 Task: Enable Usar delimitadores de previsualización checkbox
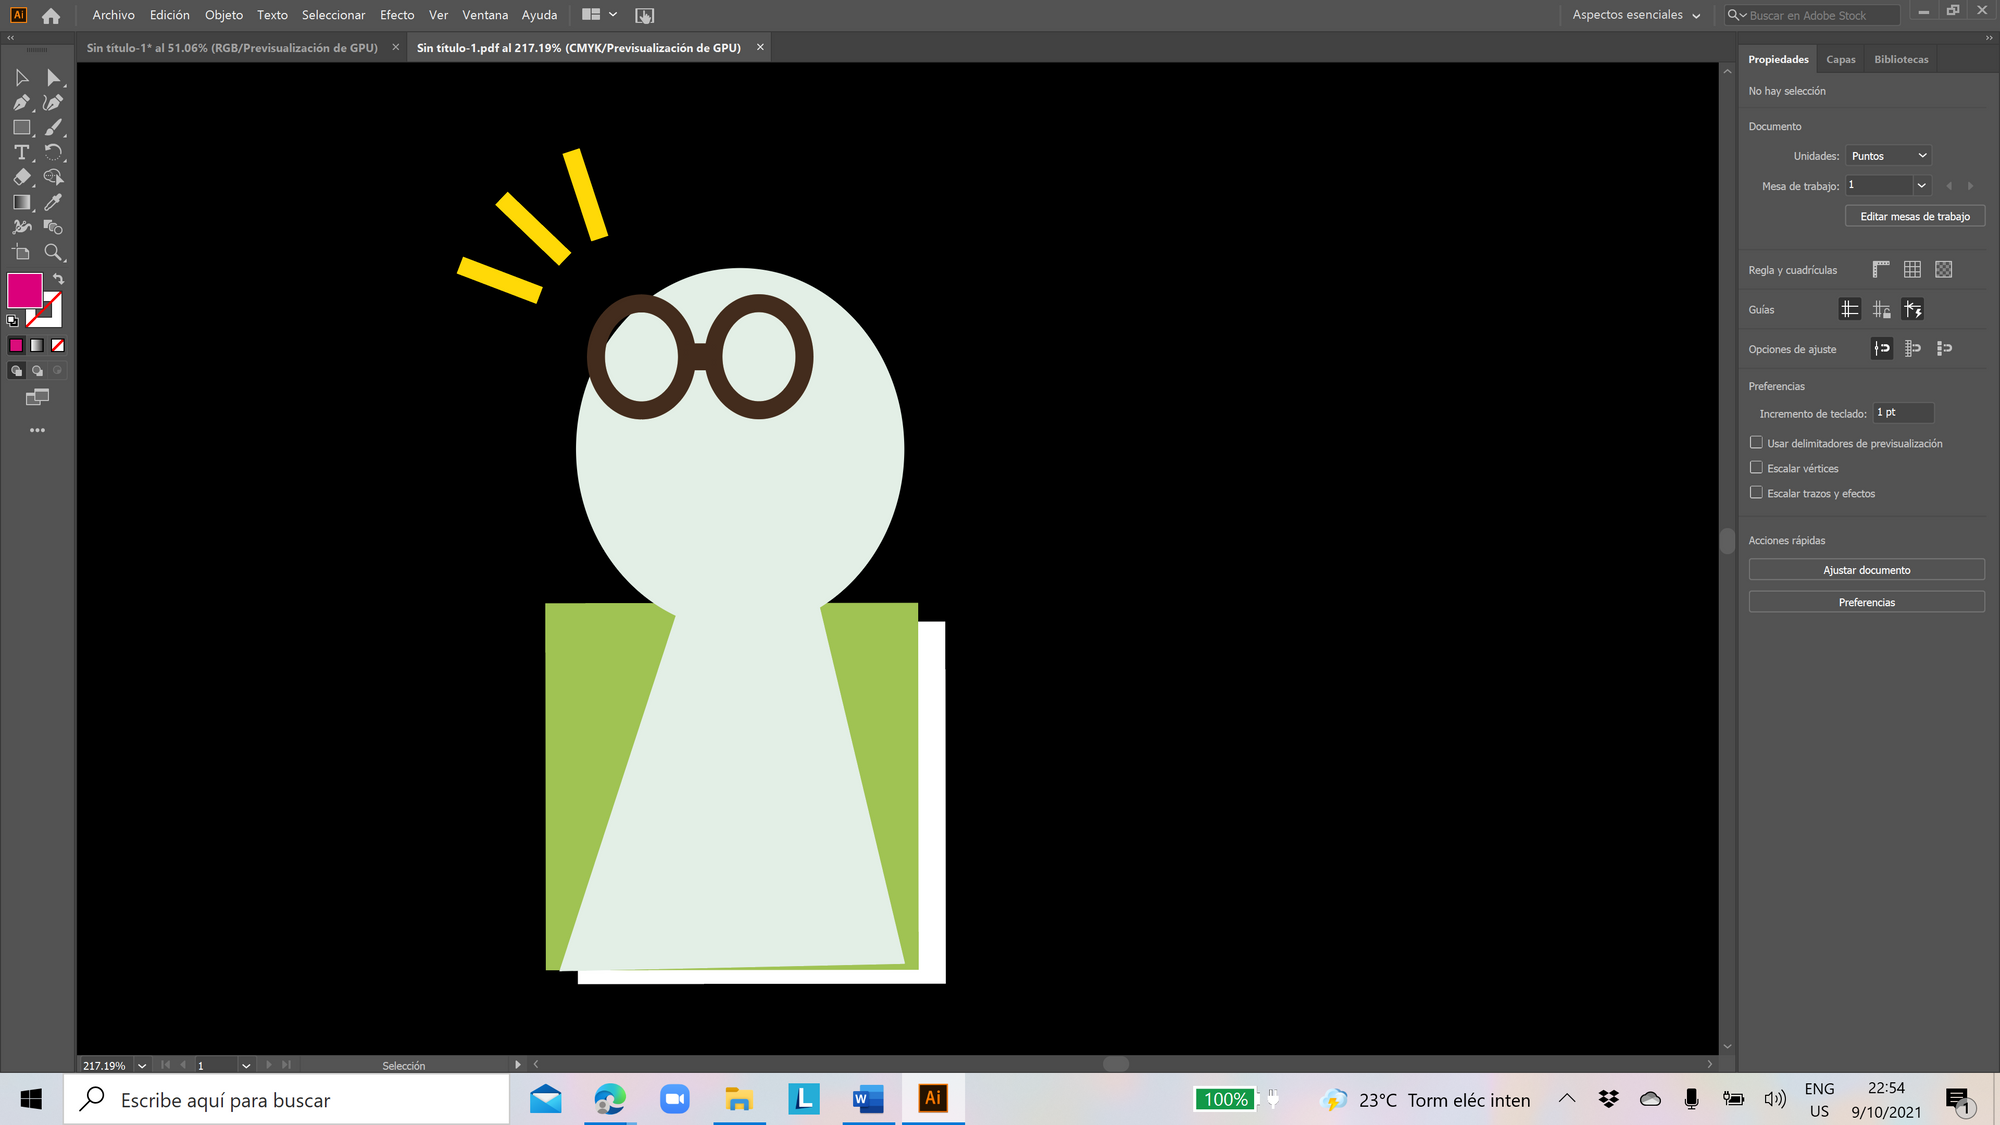1756,442
